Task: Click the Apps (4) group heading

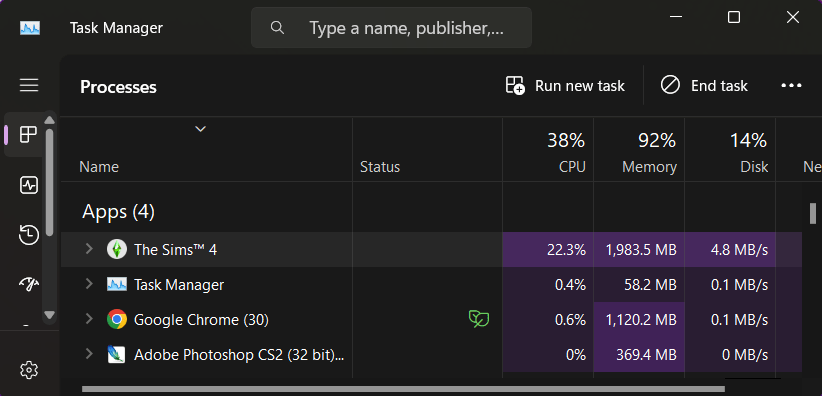Action: (x=118, y=212)
